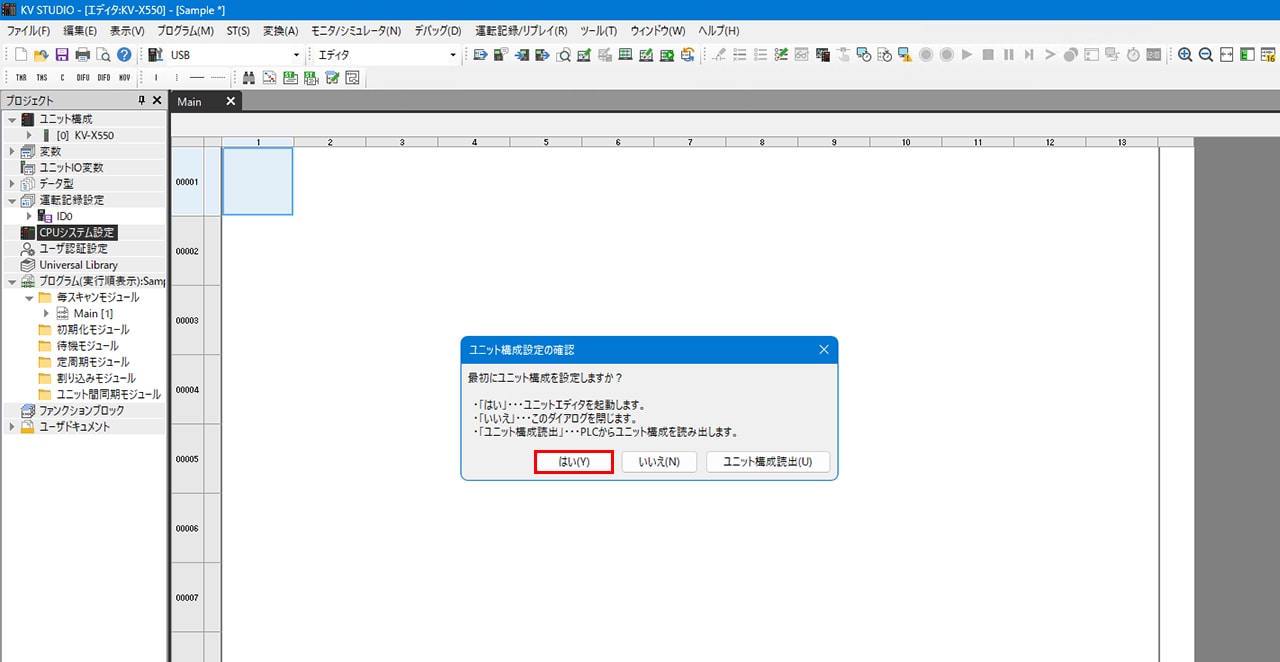Close the ユニット構成設定の確認 dialog
The width and height of the screenshot is (1280, 662).
tap(823, 350)
